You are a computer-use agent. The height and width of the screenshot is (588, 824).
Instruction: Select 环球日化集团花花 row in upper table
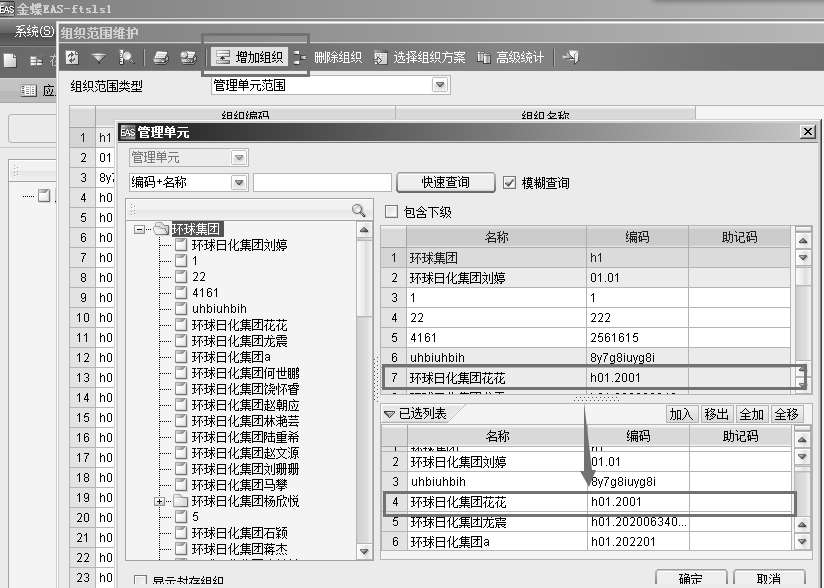pos(586,378)
